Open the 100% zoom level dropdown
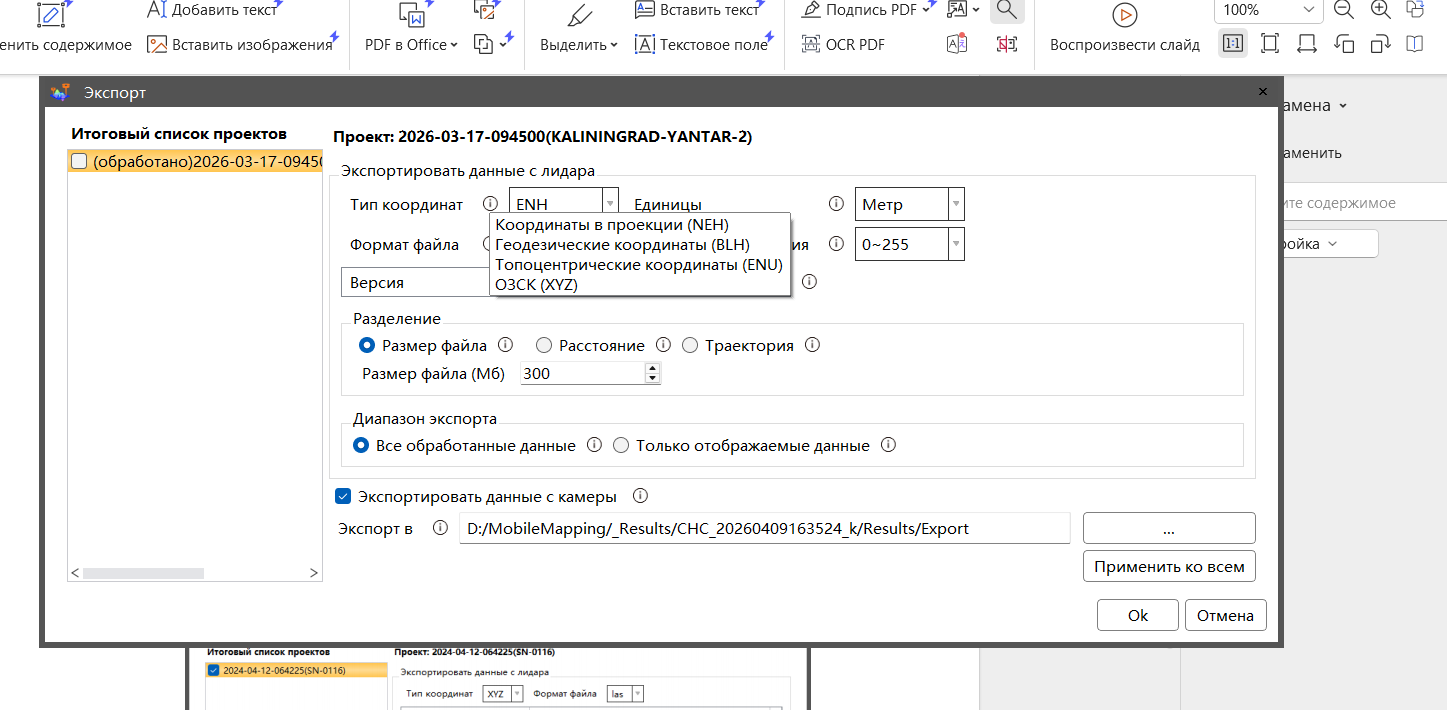This screenshot has width=1447, height=710. click(x=1269, y=10)
